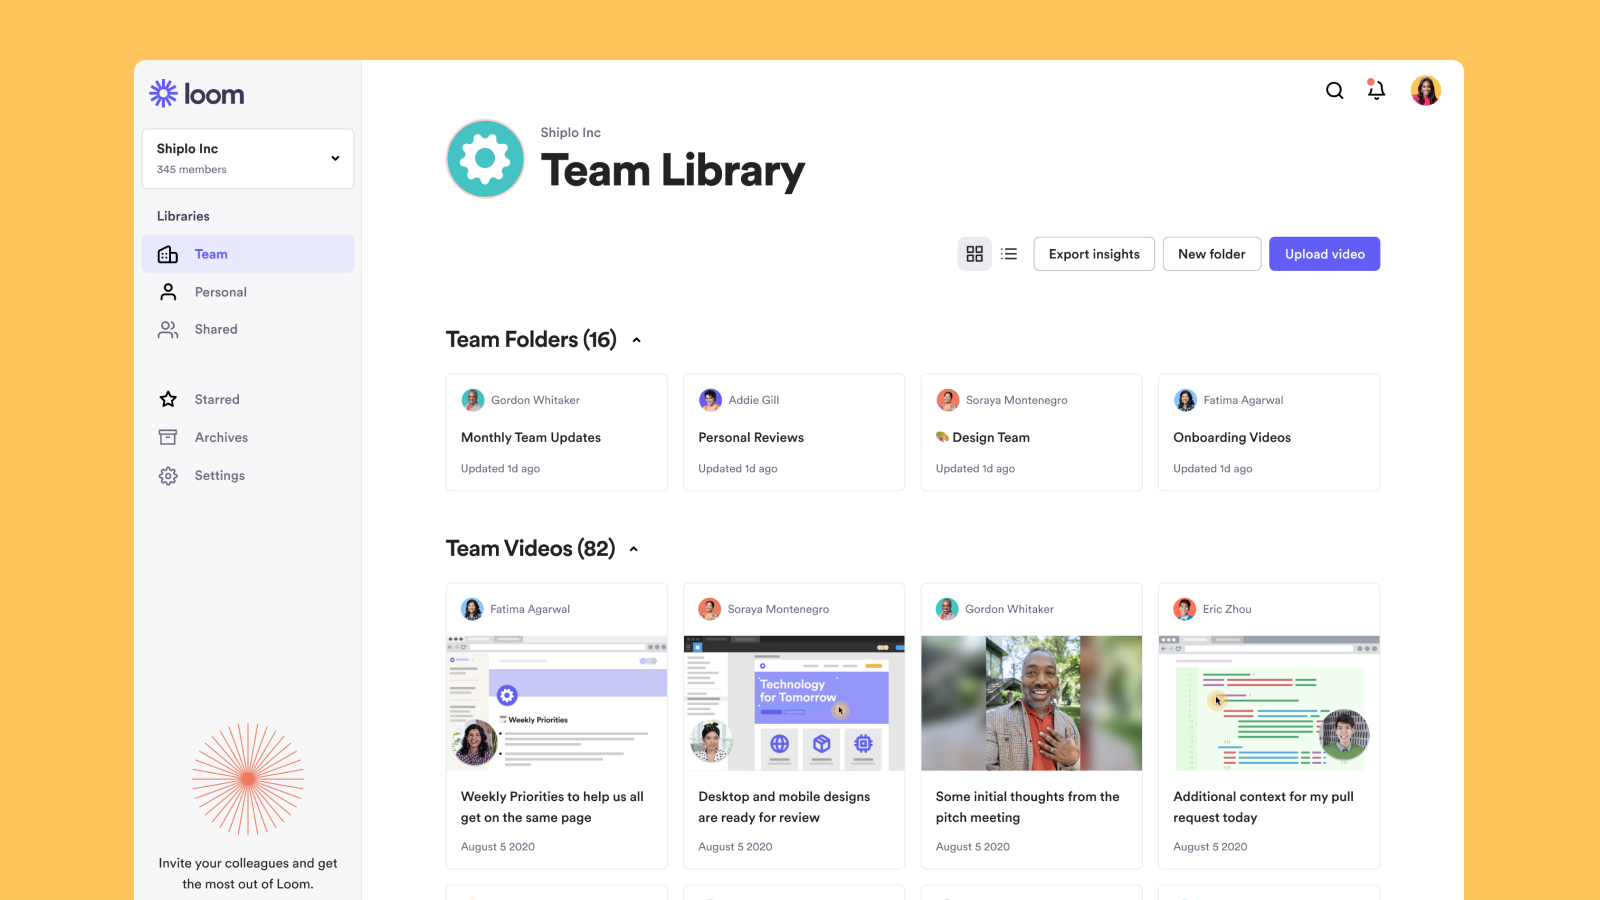This screenshot has height=900, width=1600.
Task: Switch to grid view
Action: [975, 254]
